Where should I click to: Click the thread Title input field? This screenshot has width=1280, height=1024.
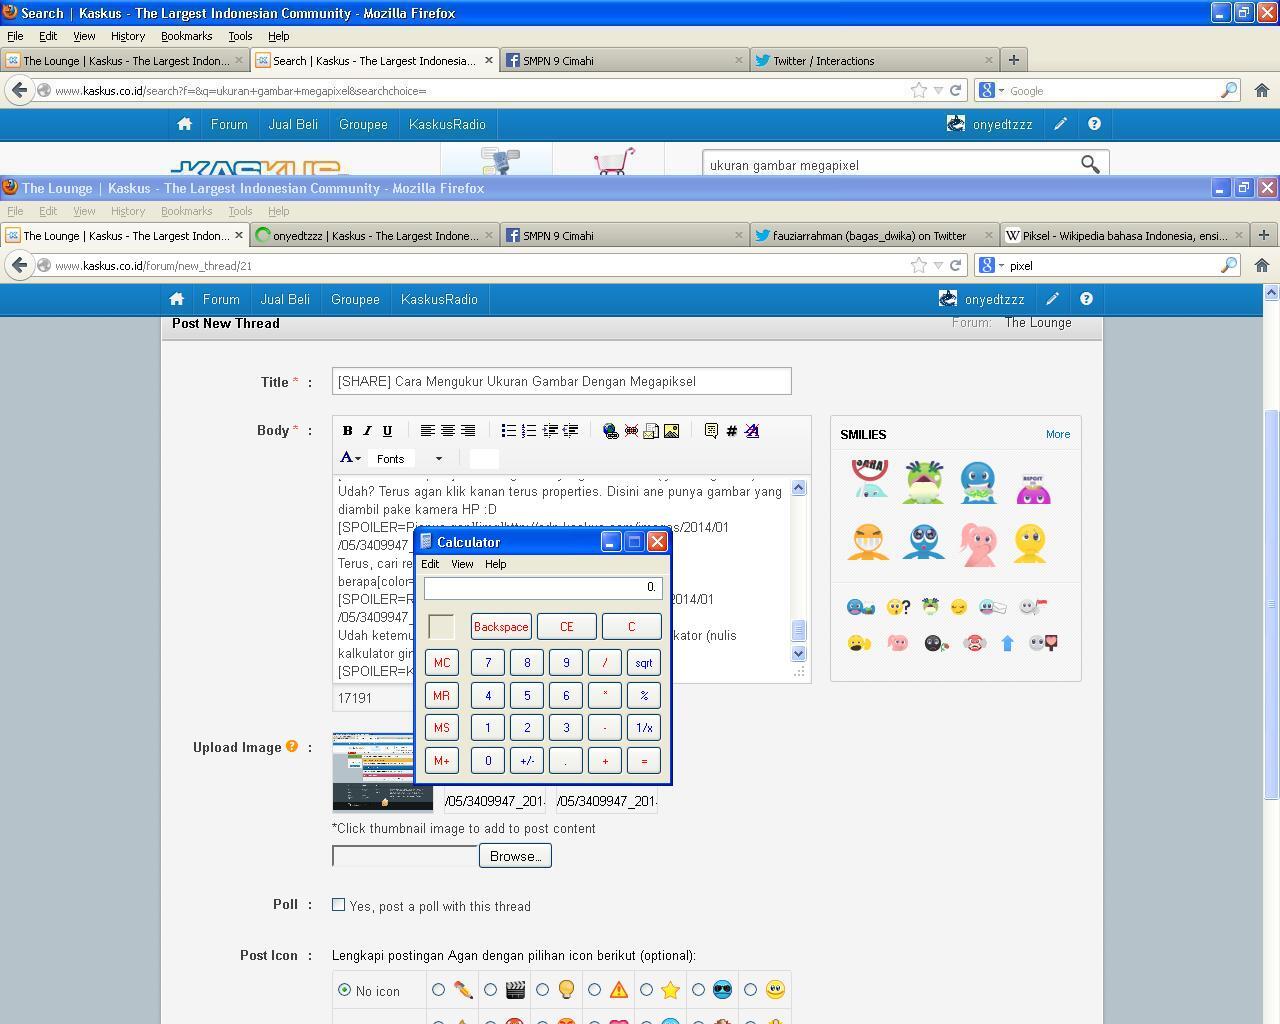[562, 381]
